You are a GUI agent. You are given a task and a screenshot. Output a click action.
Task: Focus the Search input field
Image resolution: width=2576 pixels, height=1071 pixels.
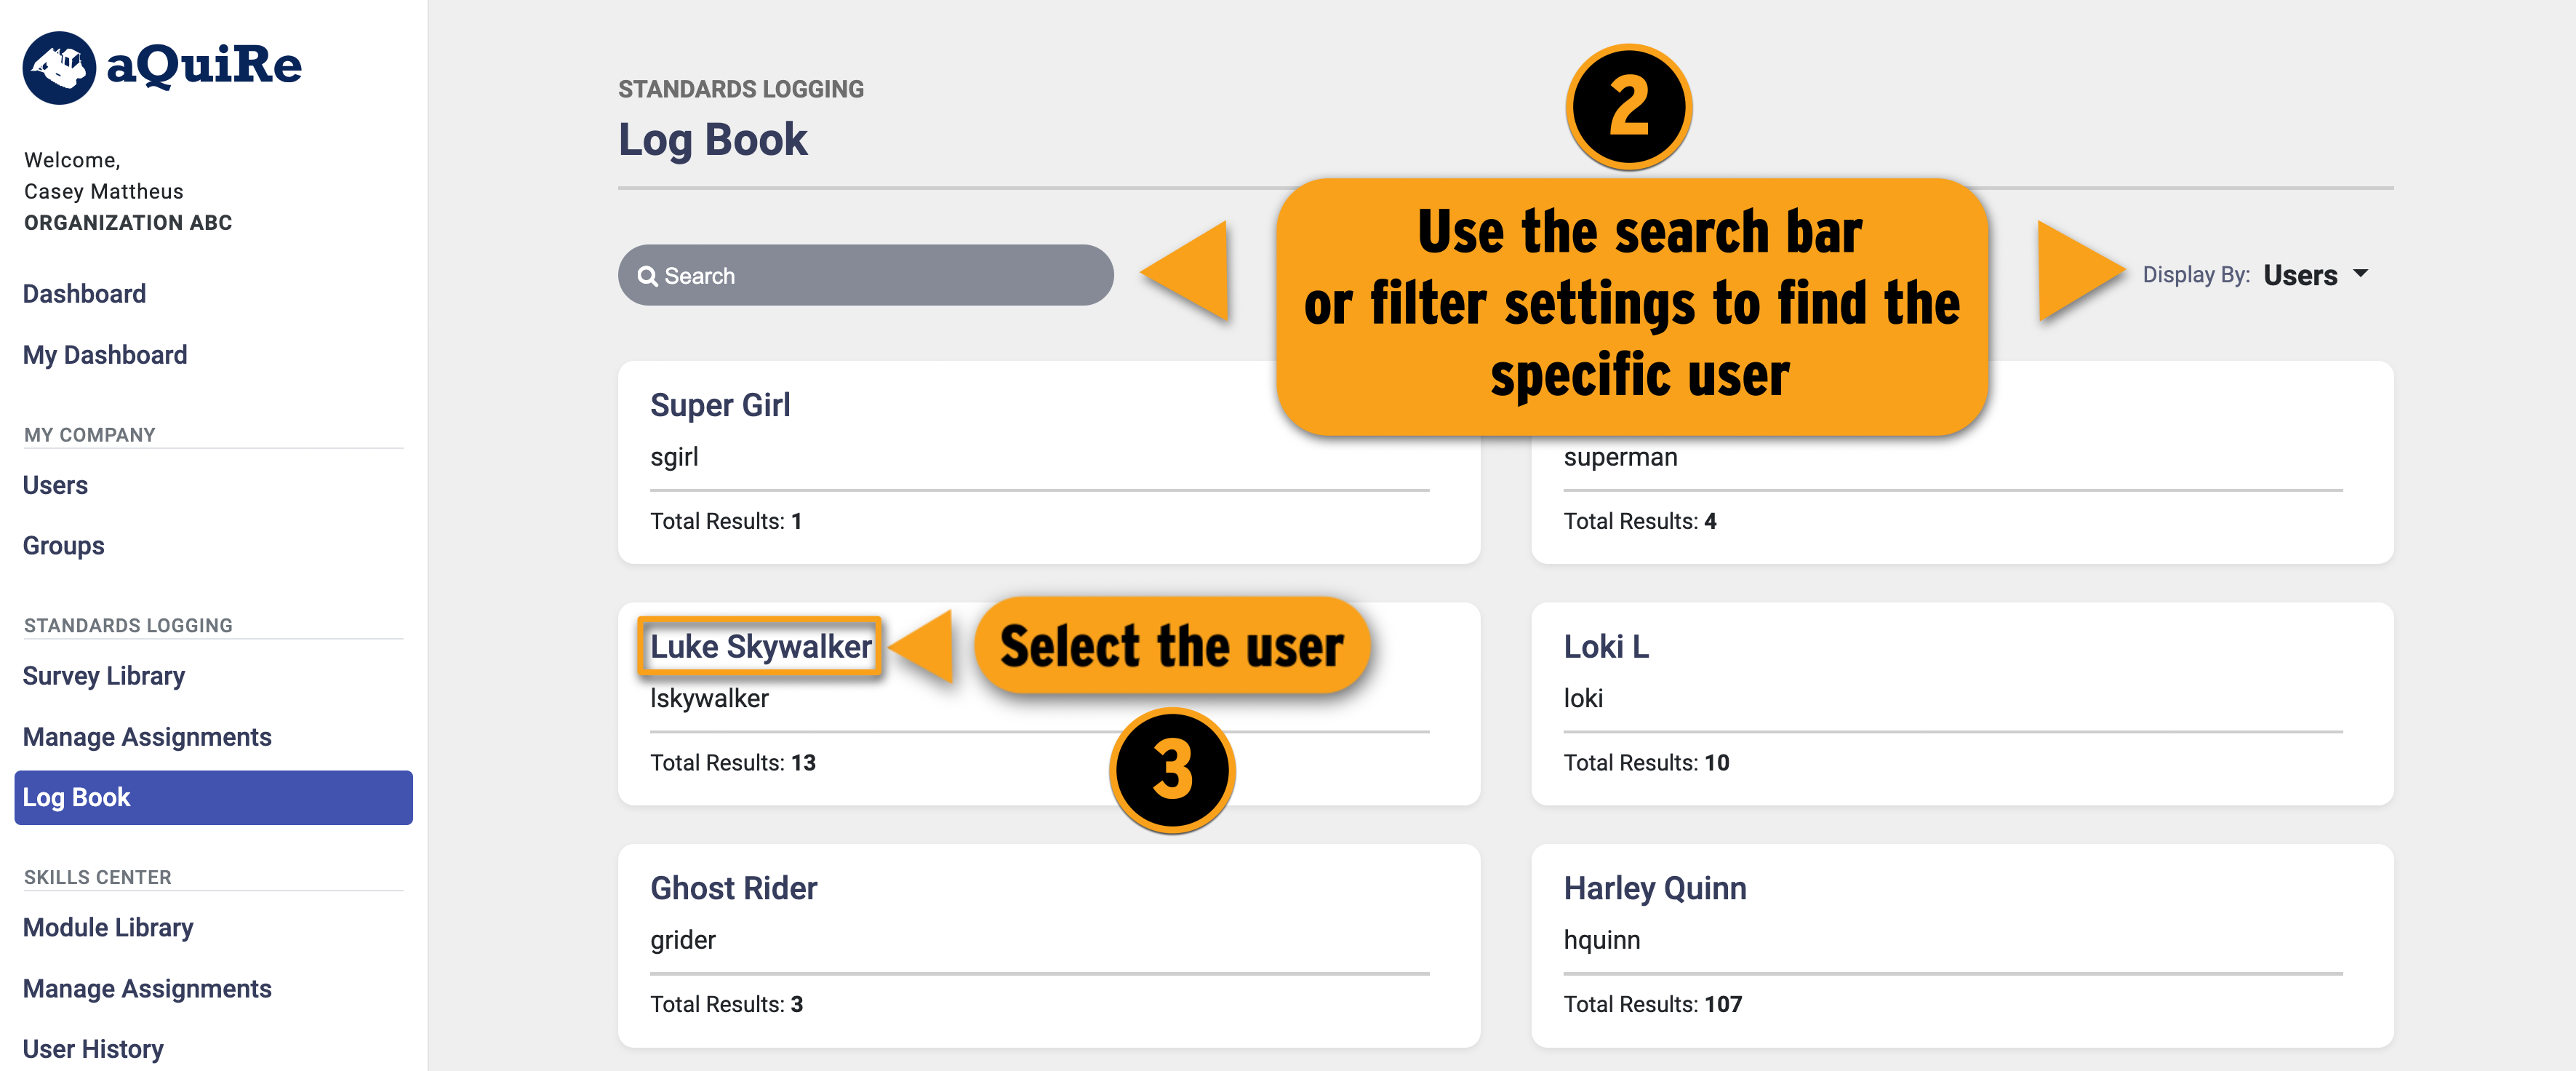[865, 275]
